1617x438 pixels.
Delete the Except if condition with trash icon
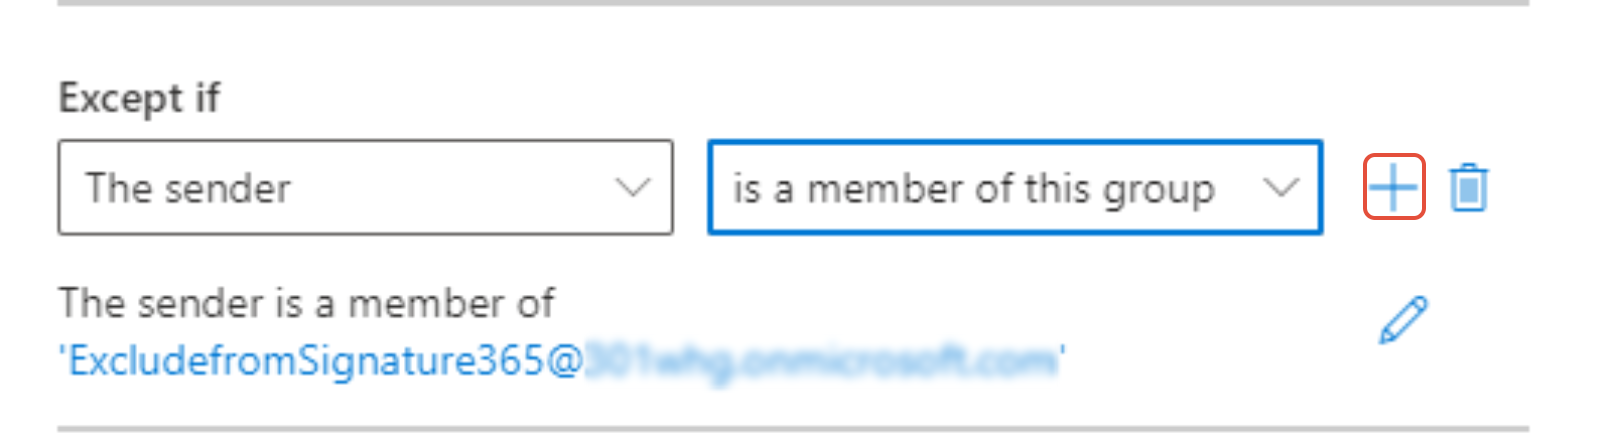pyautogui.click(x=1469, y=188)
